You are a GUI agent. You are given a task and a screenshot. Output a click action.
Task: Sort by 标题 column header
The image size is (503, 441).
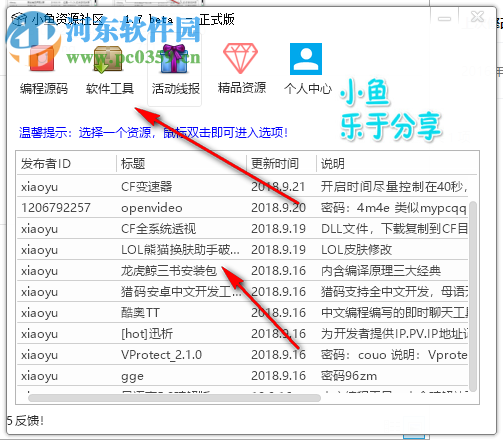133,164
